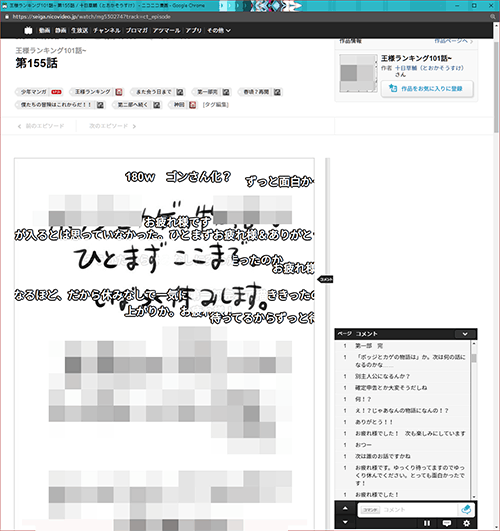Open ブロマガ in the top bar

click(137, 30)
